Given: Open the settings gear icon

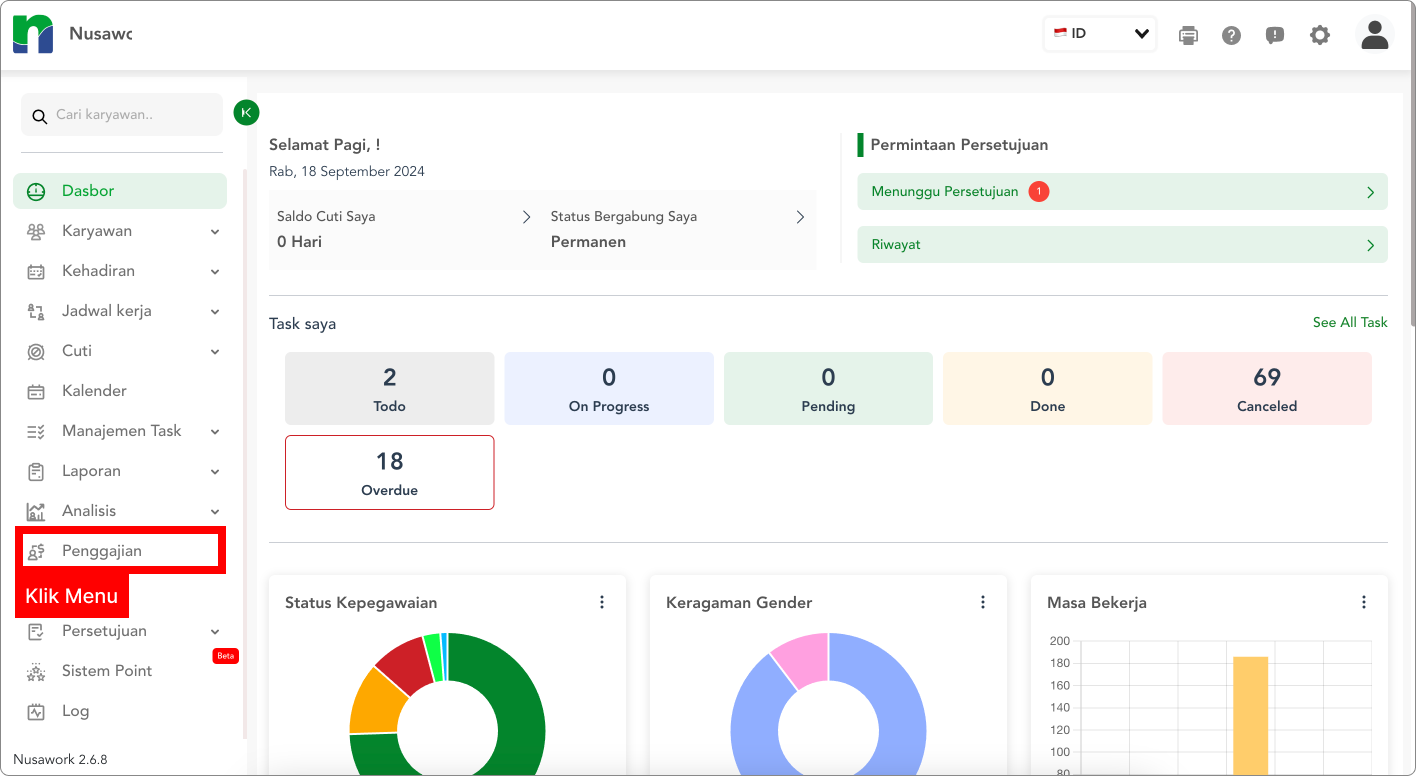Looking at the screenshot, I should tap(1320, 36).
